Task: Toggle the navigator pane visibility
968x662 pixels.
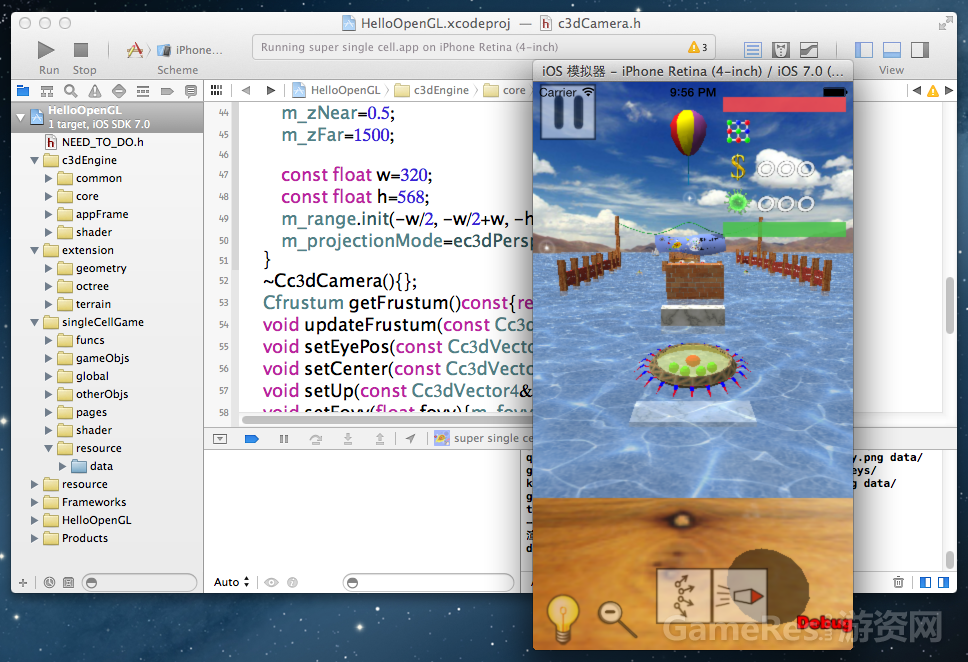Action: coord(864,50)
